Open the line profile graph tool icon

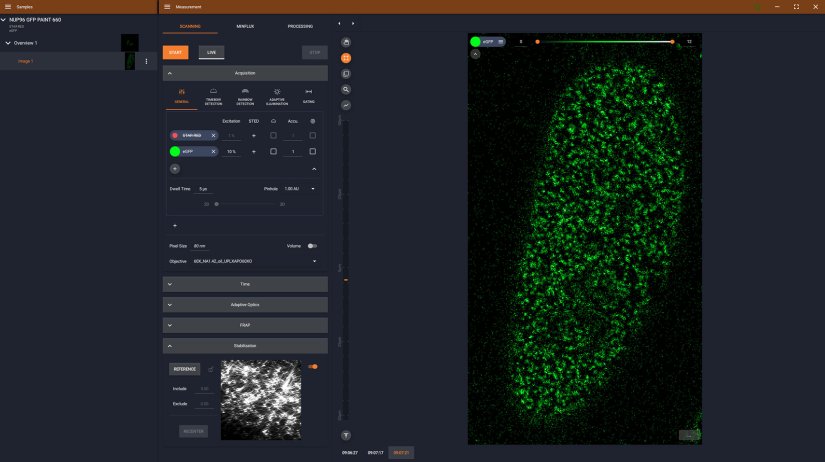[346, 105]
